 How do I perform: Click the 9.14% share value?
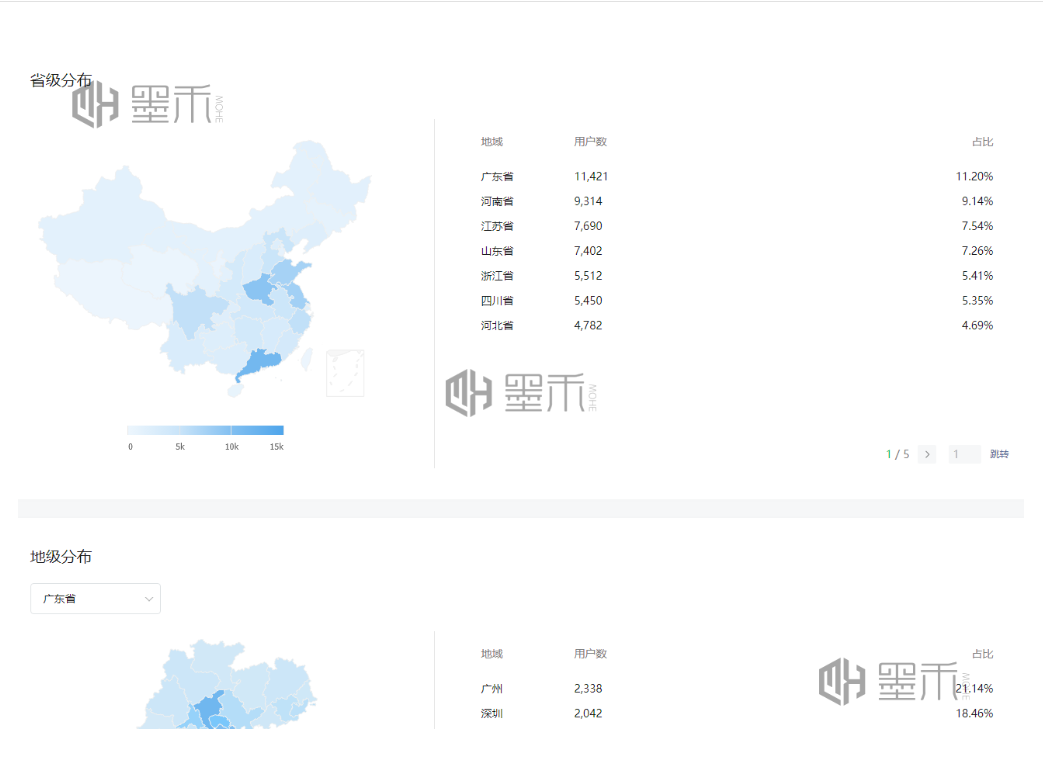click(977, 201)
